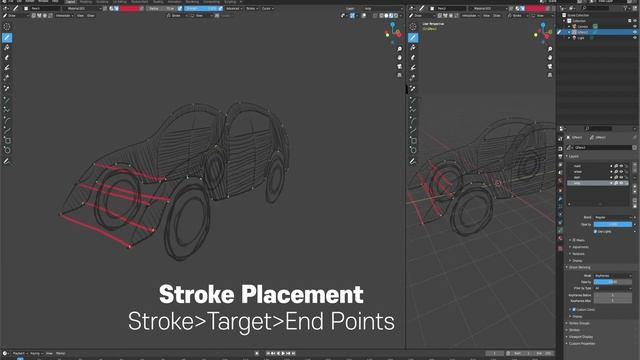Select the Polyline tool in left viewport
The width and height of the screenshot is (640, 360).
(x=7, y=110)
